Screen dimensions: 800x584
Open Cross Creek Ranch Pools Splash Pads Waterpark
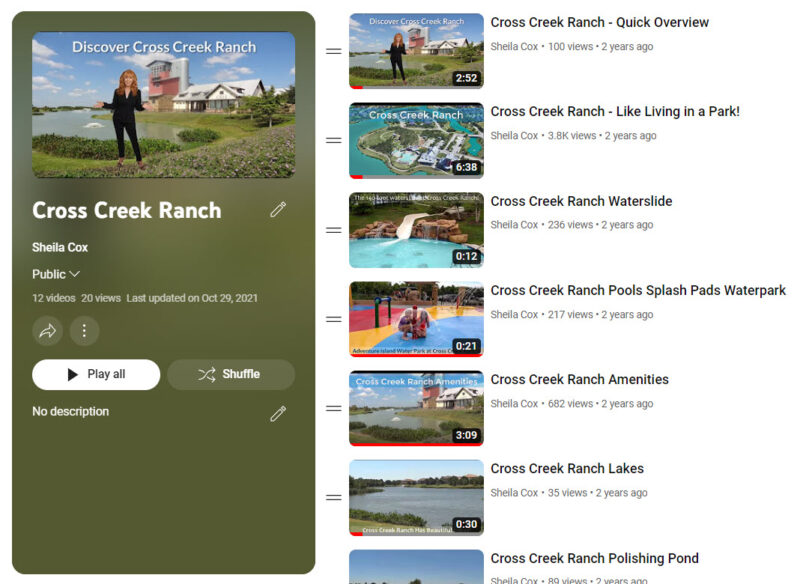tap(638, 290)
